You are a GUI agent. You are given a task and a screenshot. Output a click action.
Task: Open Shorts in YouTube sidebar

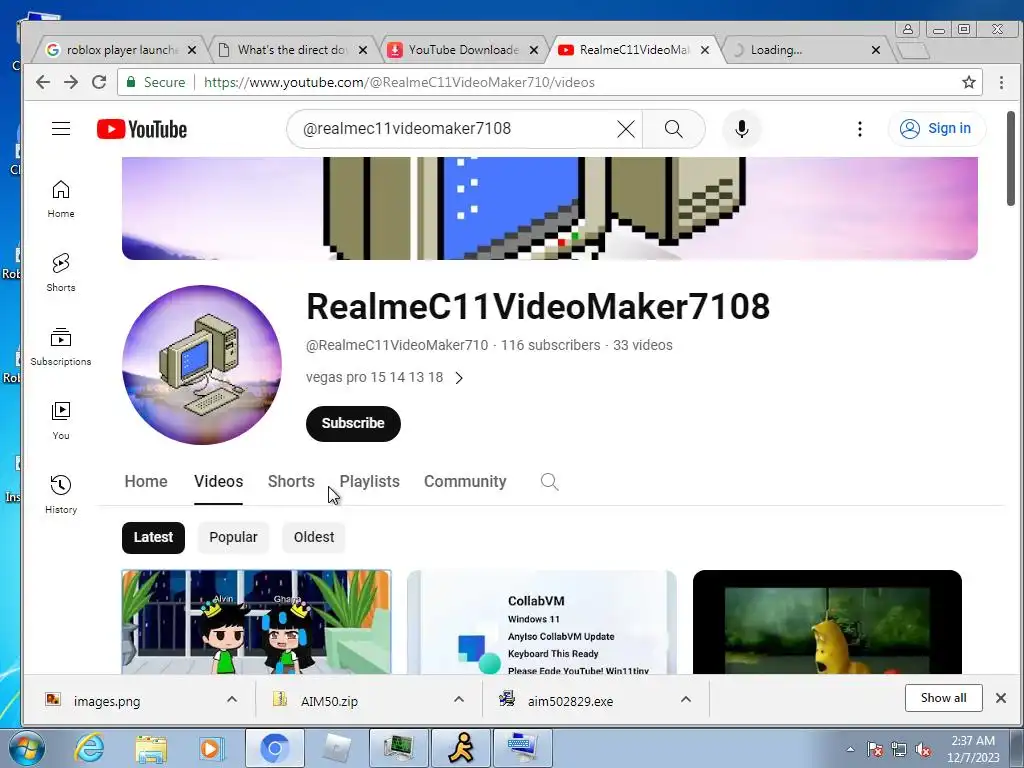pyautogui.click(x=61, y=272)
